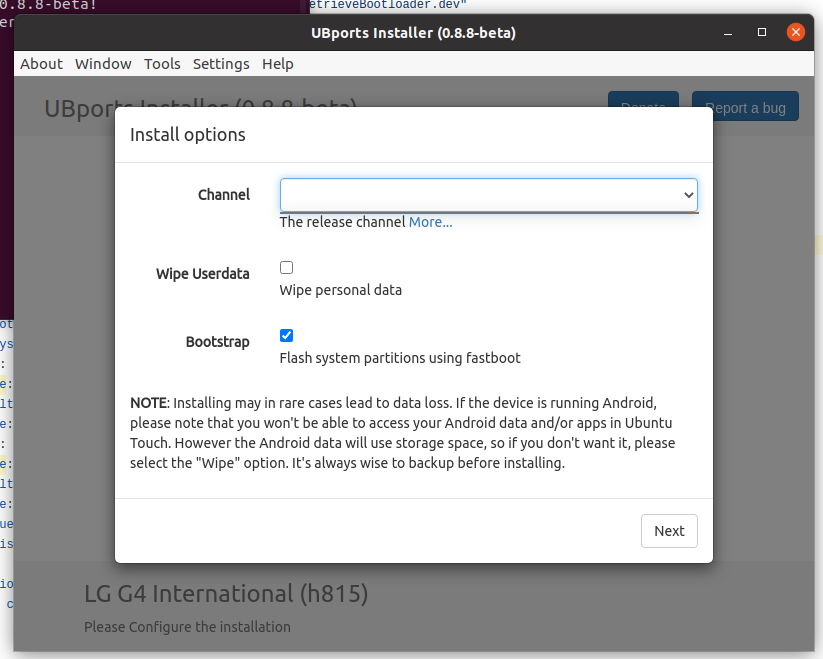Uncheck the Bootstrap checkbox
Viewport: 823px width, 659px height.
pyautogui.click(x=287, y=336)
